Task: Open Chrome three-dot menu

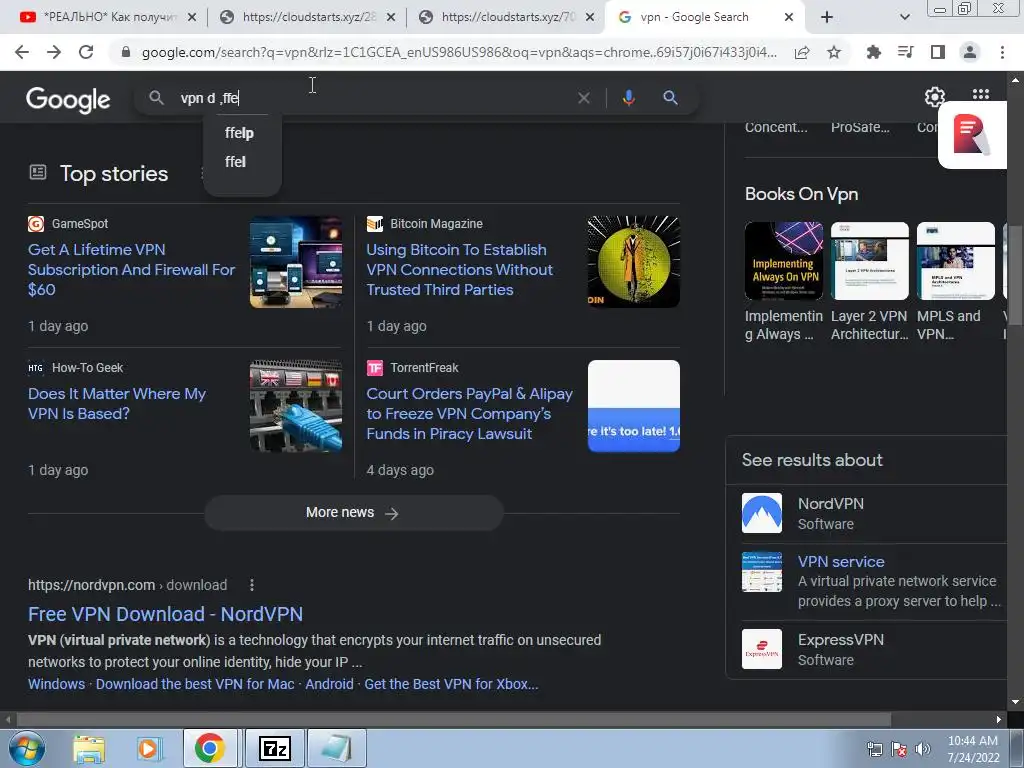Action: coord(1002,52)
